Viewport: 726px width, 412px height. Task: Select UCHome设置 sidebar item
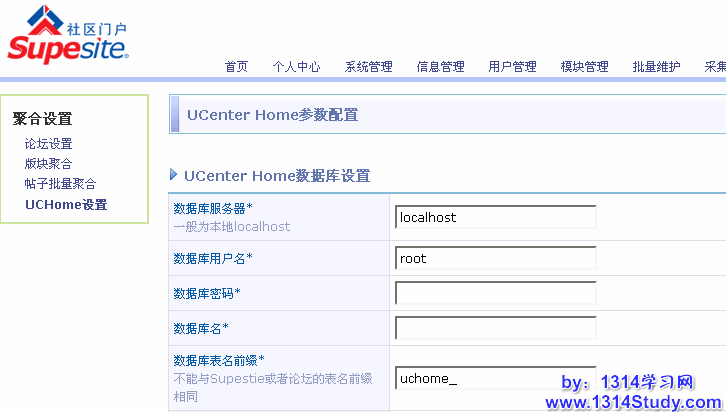click(x=66, y=205)
